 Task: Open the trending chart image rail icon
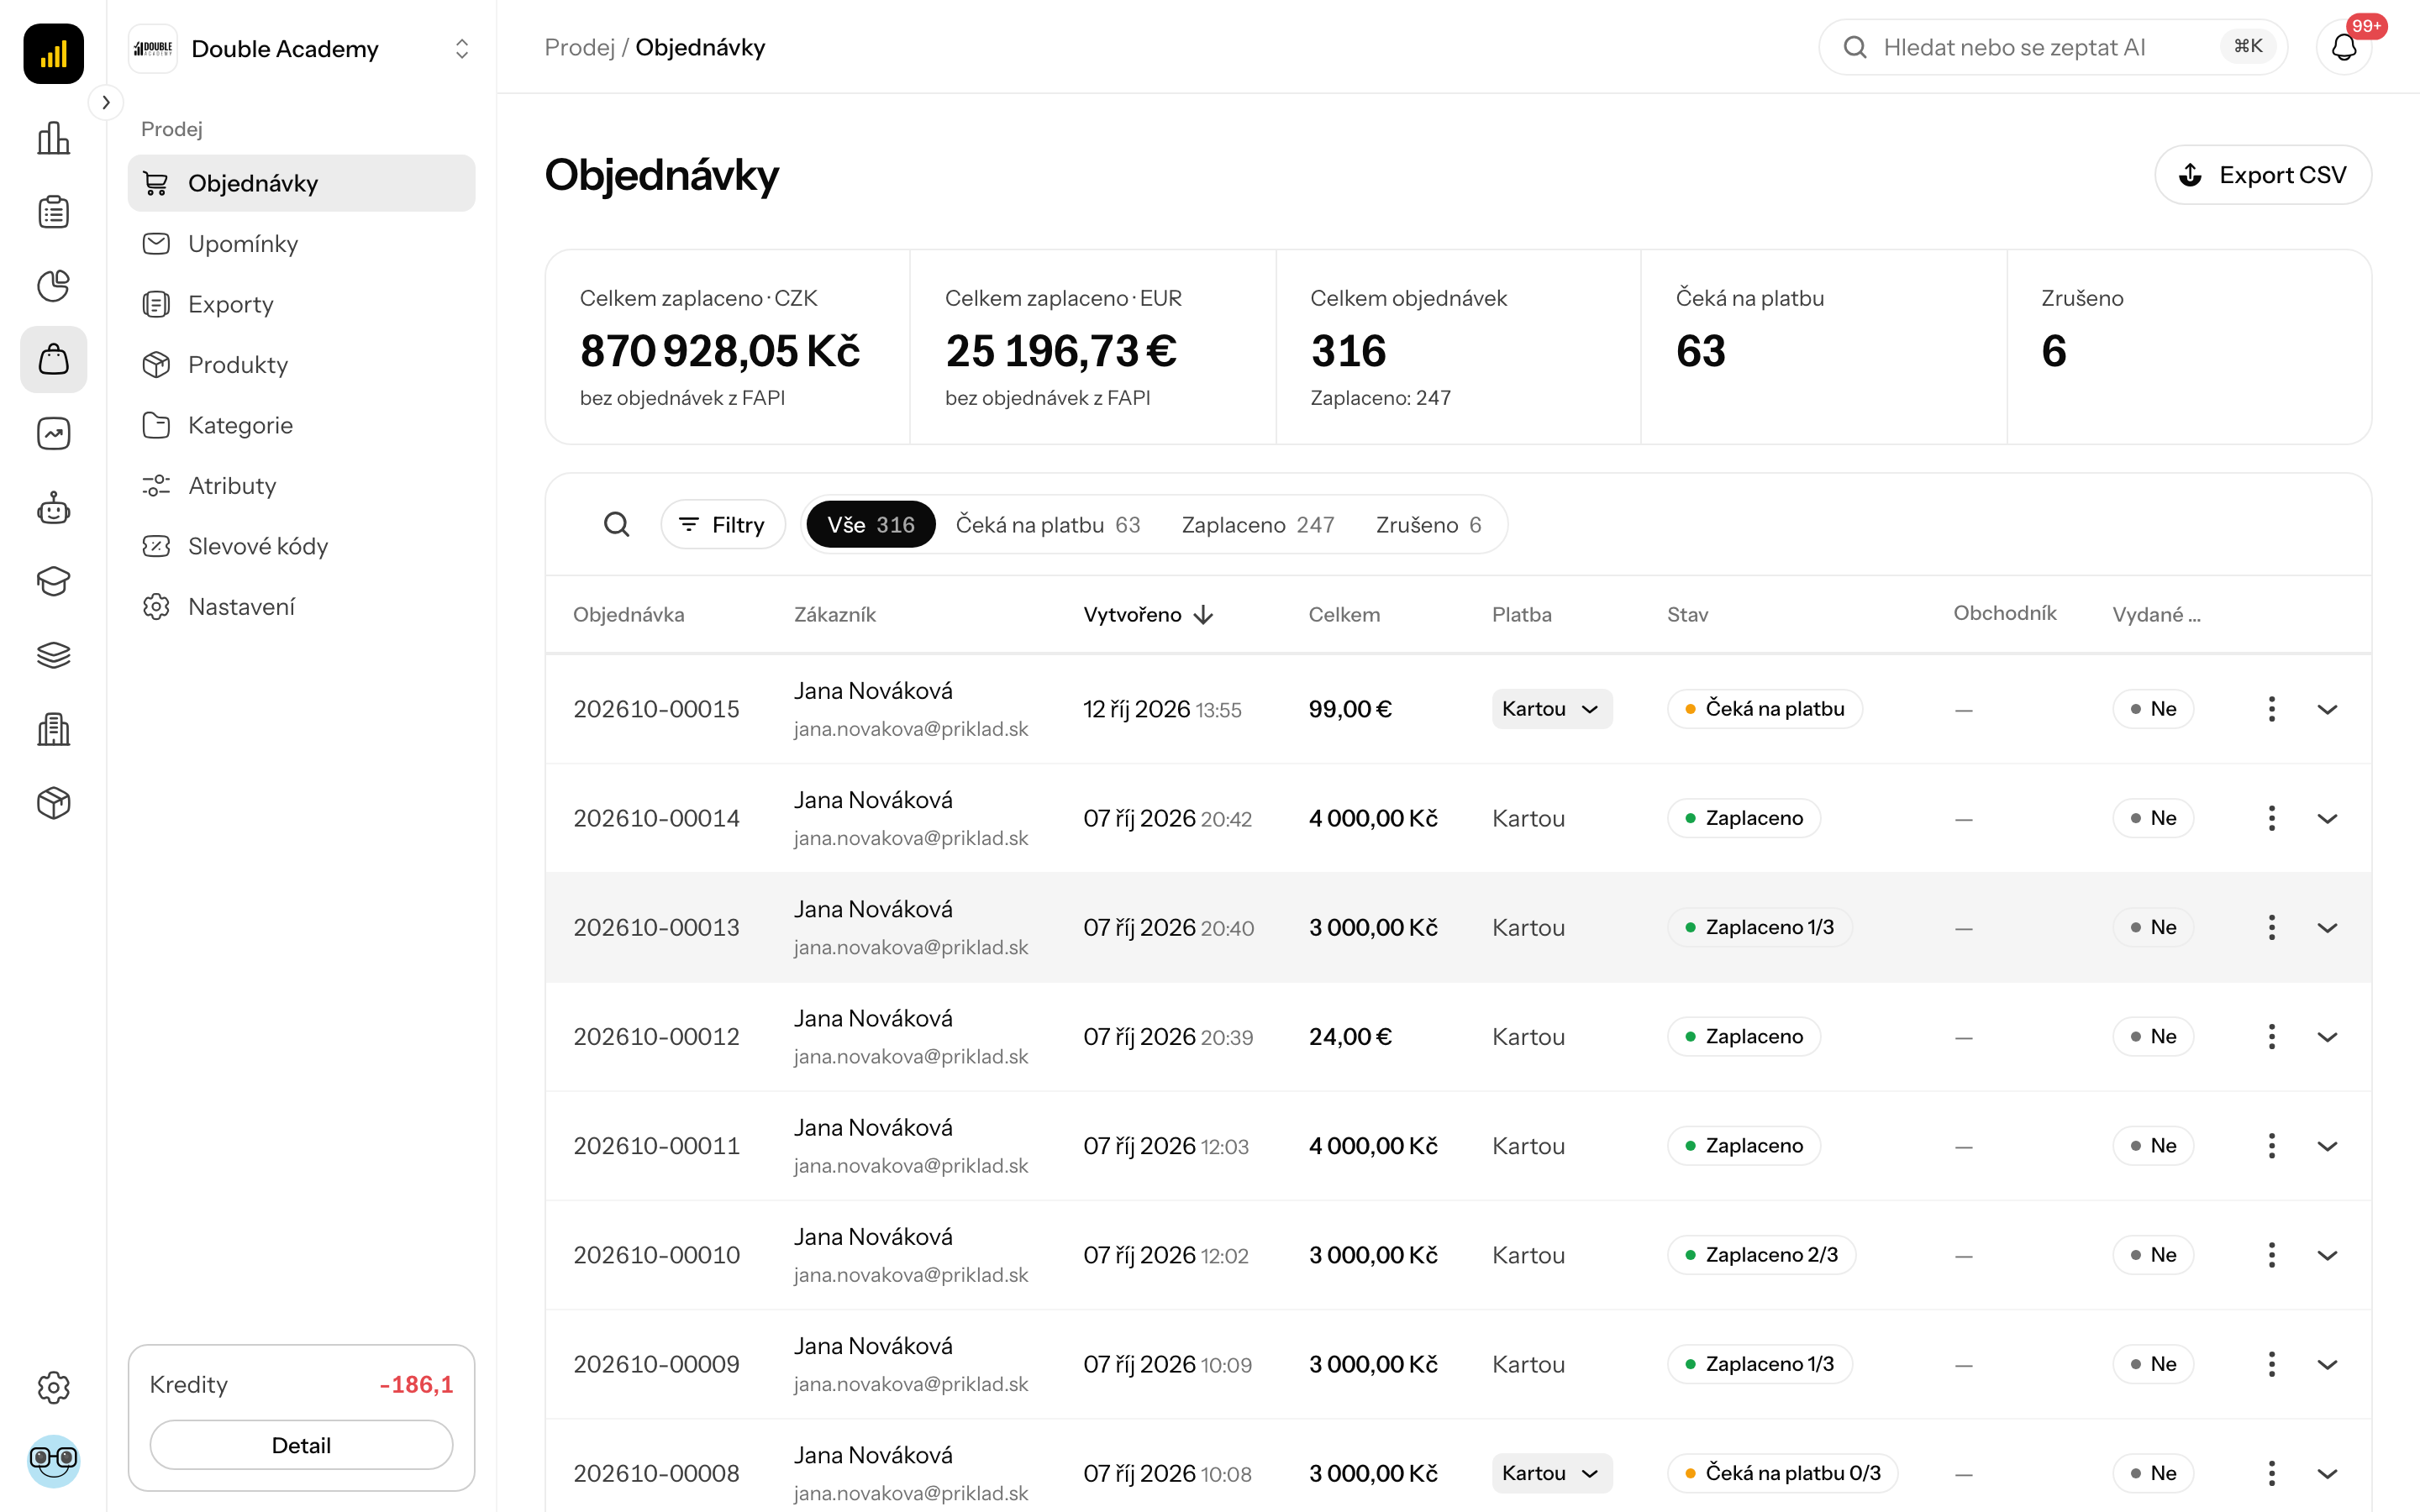[53, 433]
